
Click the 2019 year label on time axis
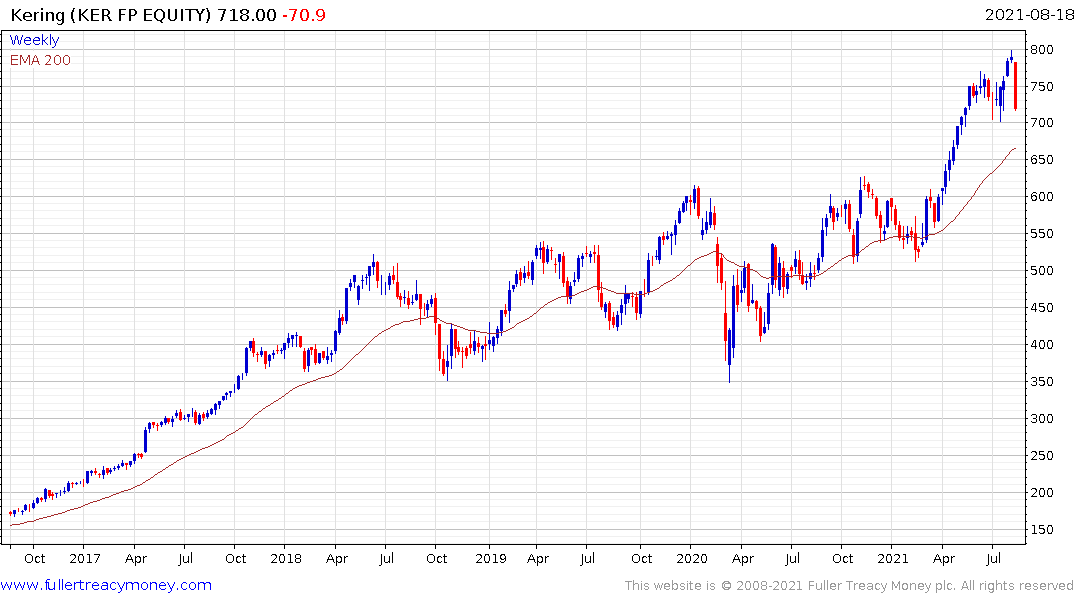coord(491,558)
